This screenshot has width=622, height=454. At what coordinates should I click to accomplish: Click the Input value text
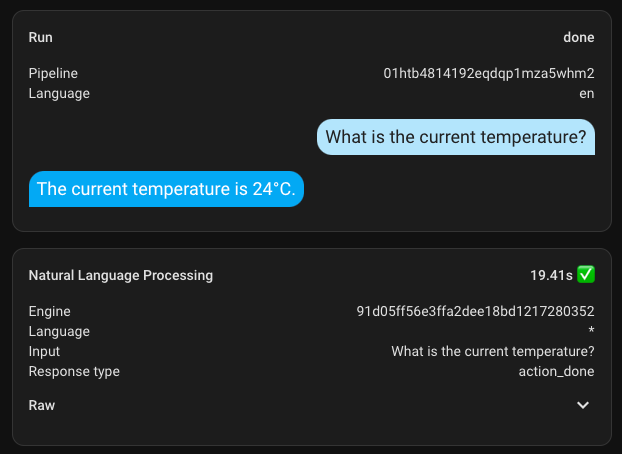point(493,351)
